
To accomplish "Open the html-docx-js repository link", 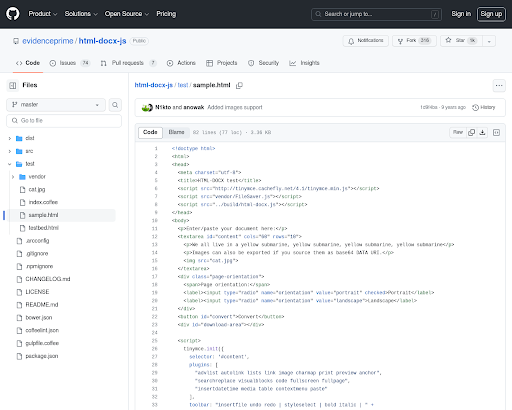I will point(102,41).
